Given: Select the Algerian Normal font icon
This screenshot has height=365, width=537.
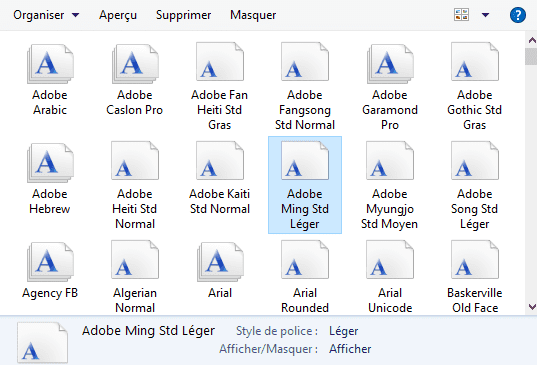Looking at the screenshot, I should coord(135,260).
